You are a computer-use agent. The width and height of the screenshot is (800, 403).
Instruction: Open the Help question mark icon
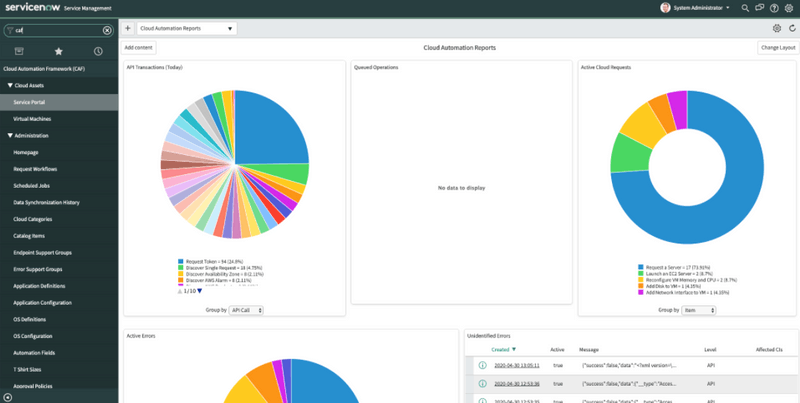775,8
